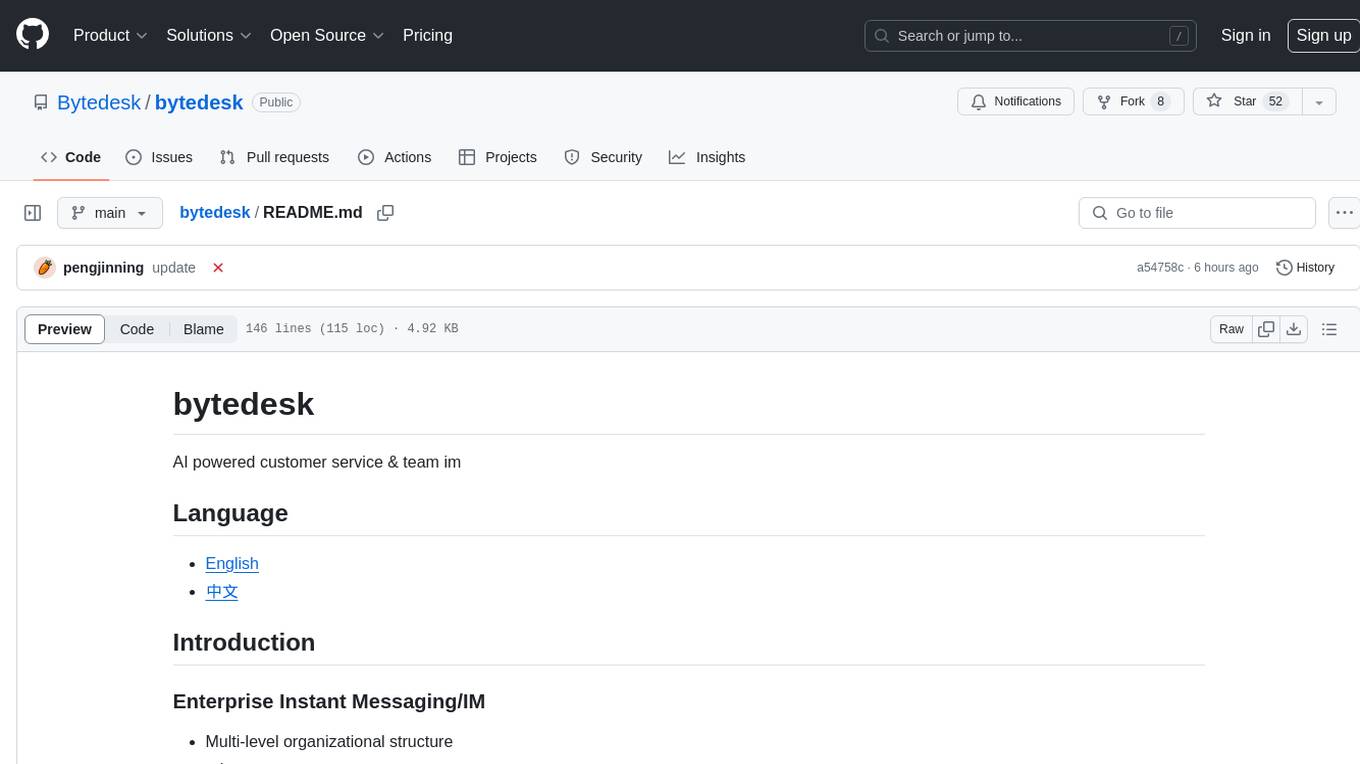Expand the file tree side panel
This screenshot has width=1360, height=764.
[32, 213]
